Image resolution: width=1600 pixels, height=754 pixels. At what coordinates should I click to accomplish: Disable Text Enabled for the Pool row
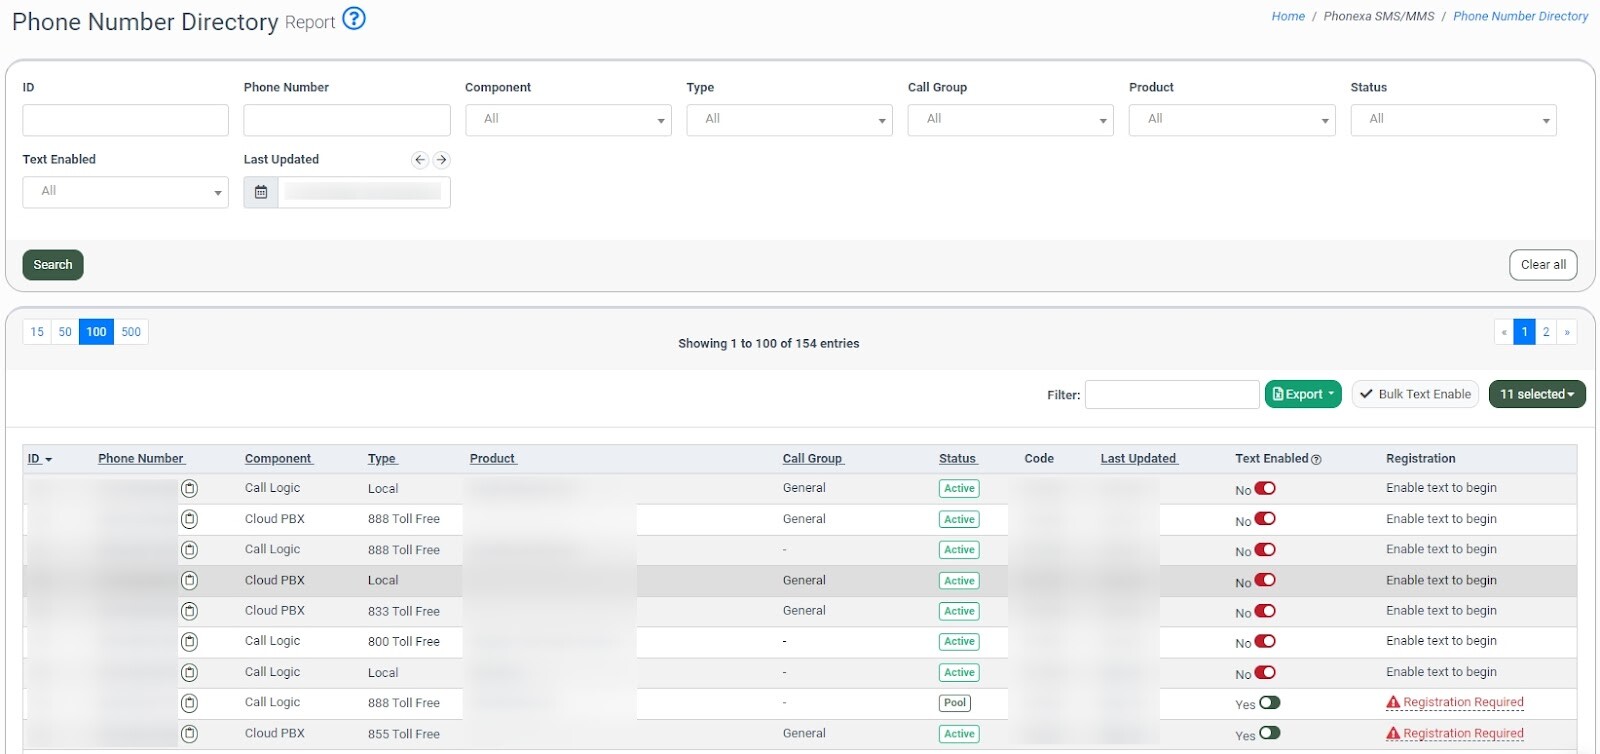click(1270, 703)
